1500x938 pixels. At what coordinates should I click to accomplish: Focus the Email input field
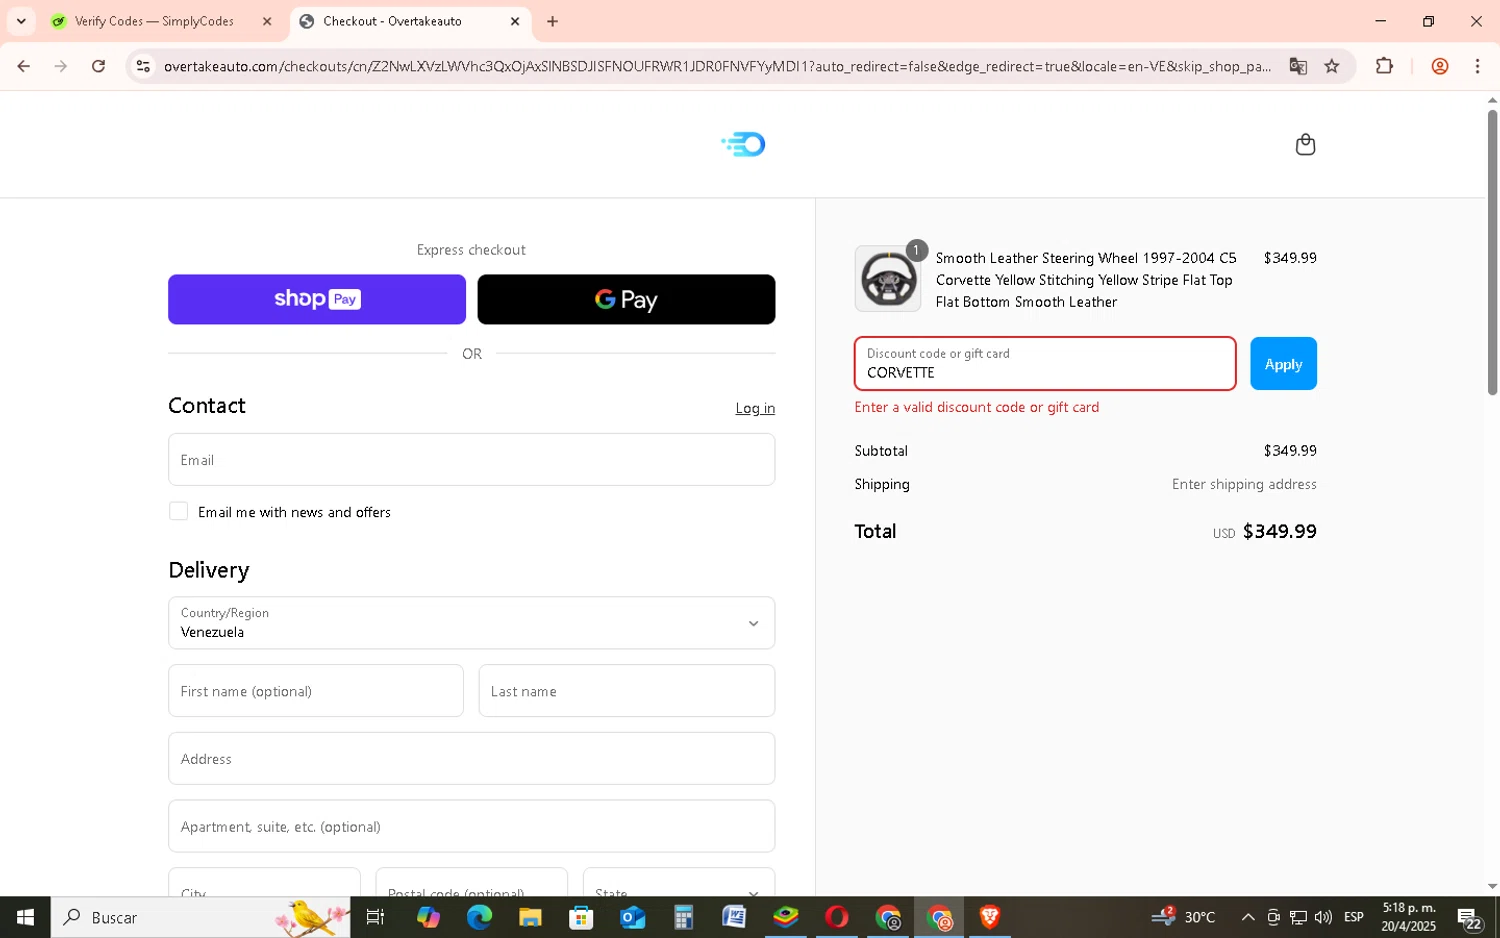(x=471, y=460)
